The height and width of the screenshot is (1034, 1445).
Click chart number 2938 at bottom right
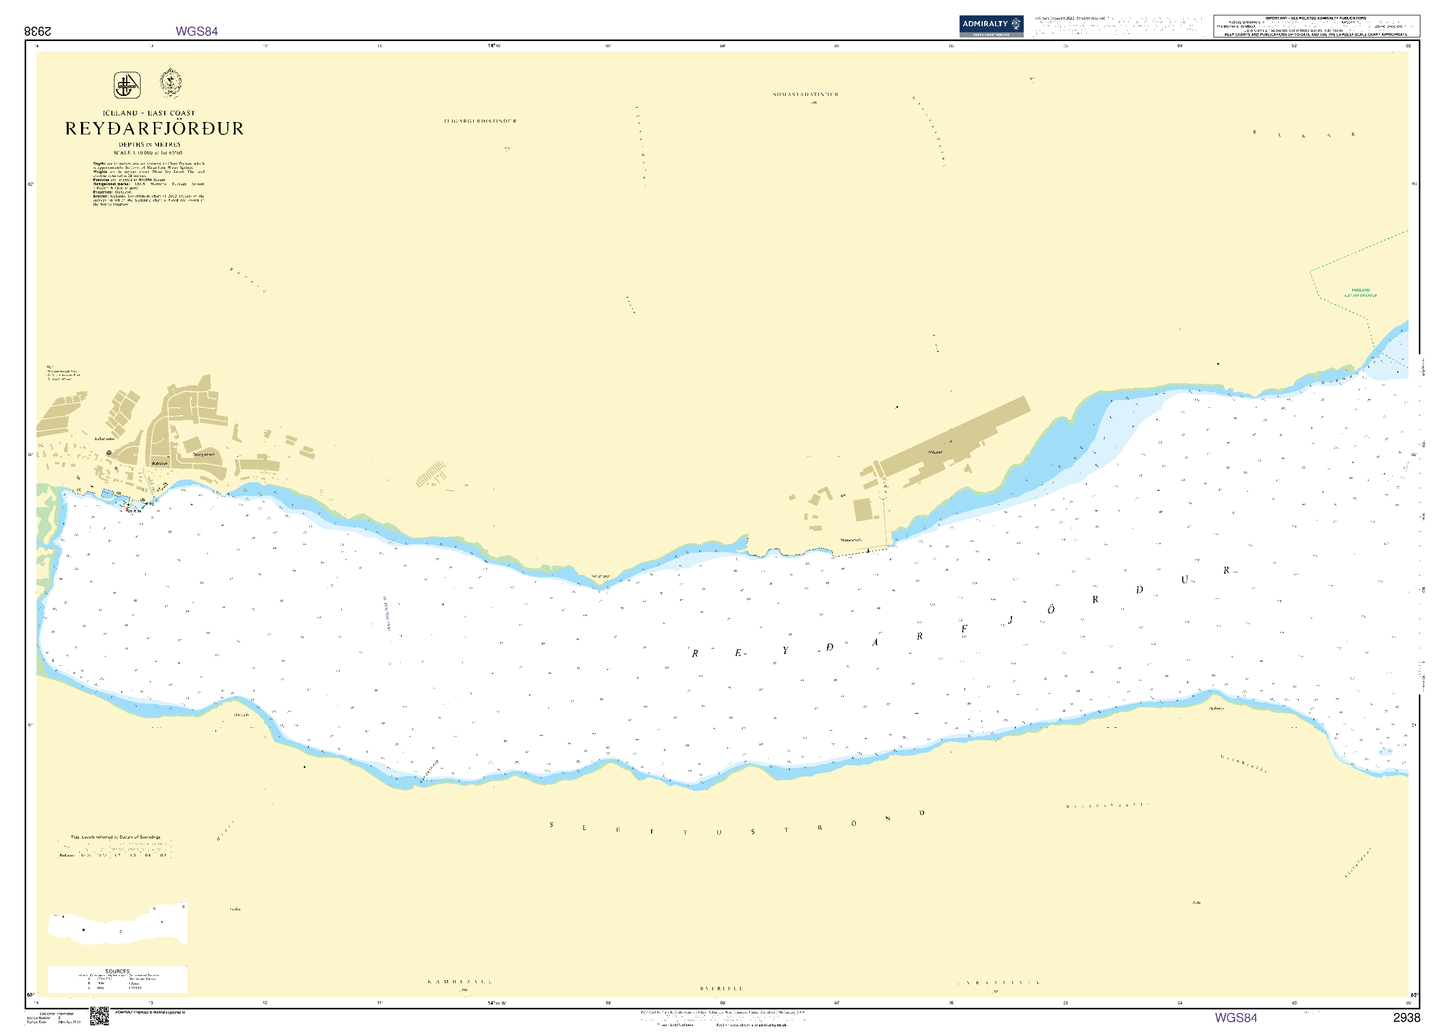coord(1406,1017)
